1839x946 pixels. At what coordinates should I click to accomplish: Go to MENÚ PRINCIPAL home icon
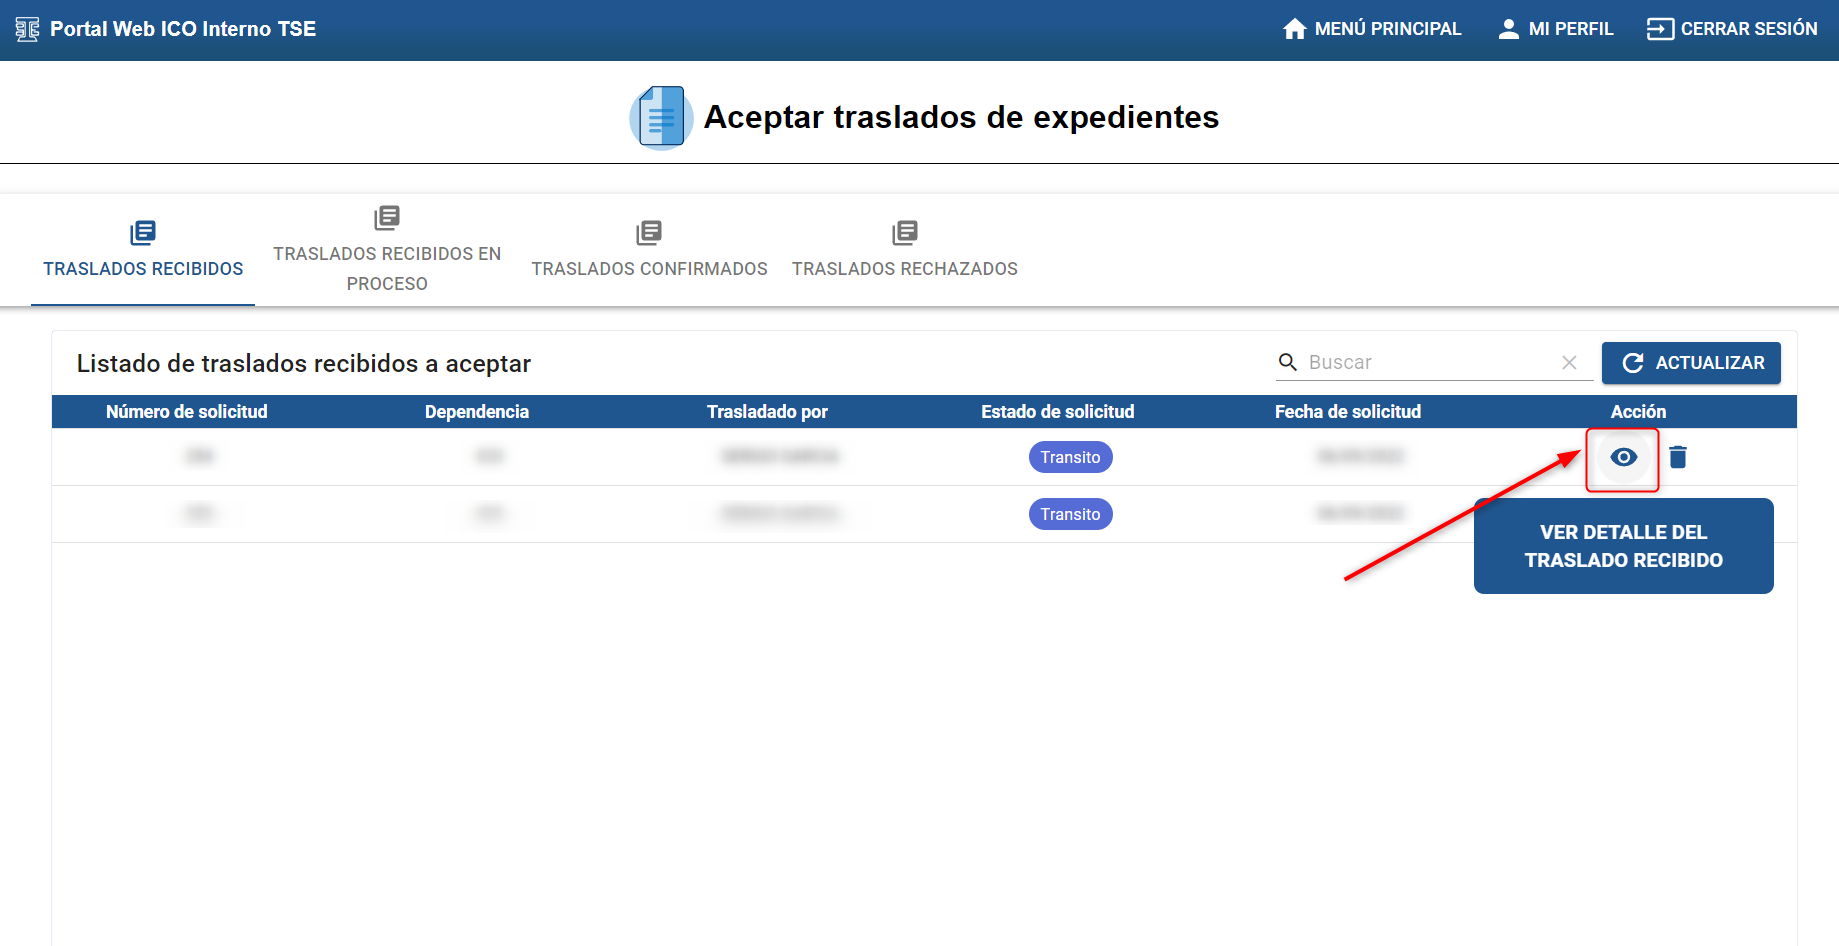(1294, 29)
